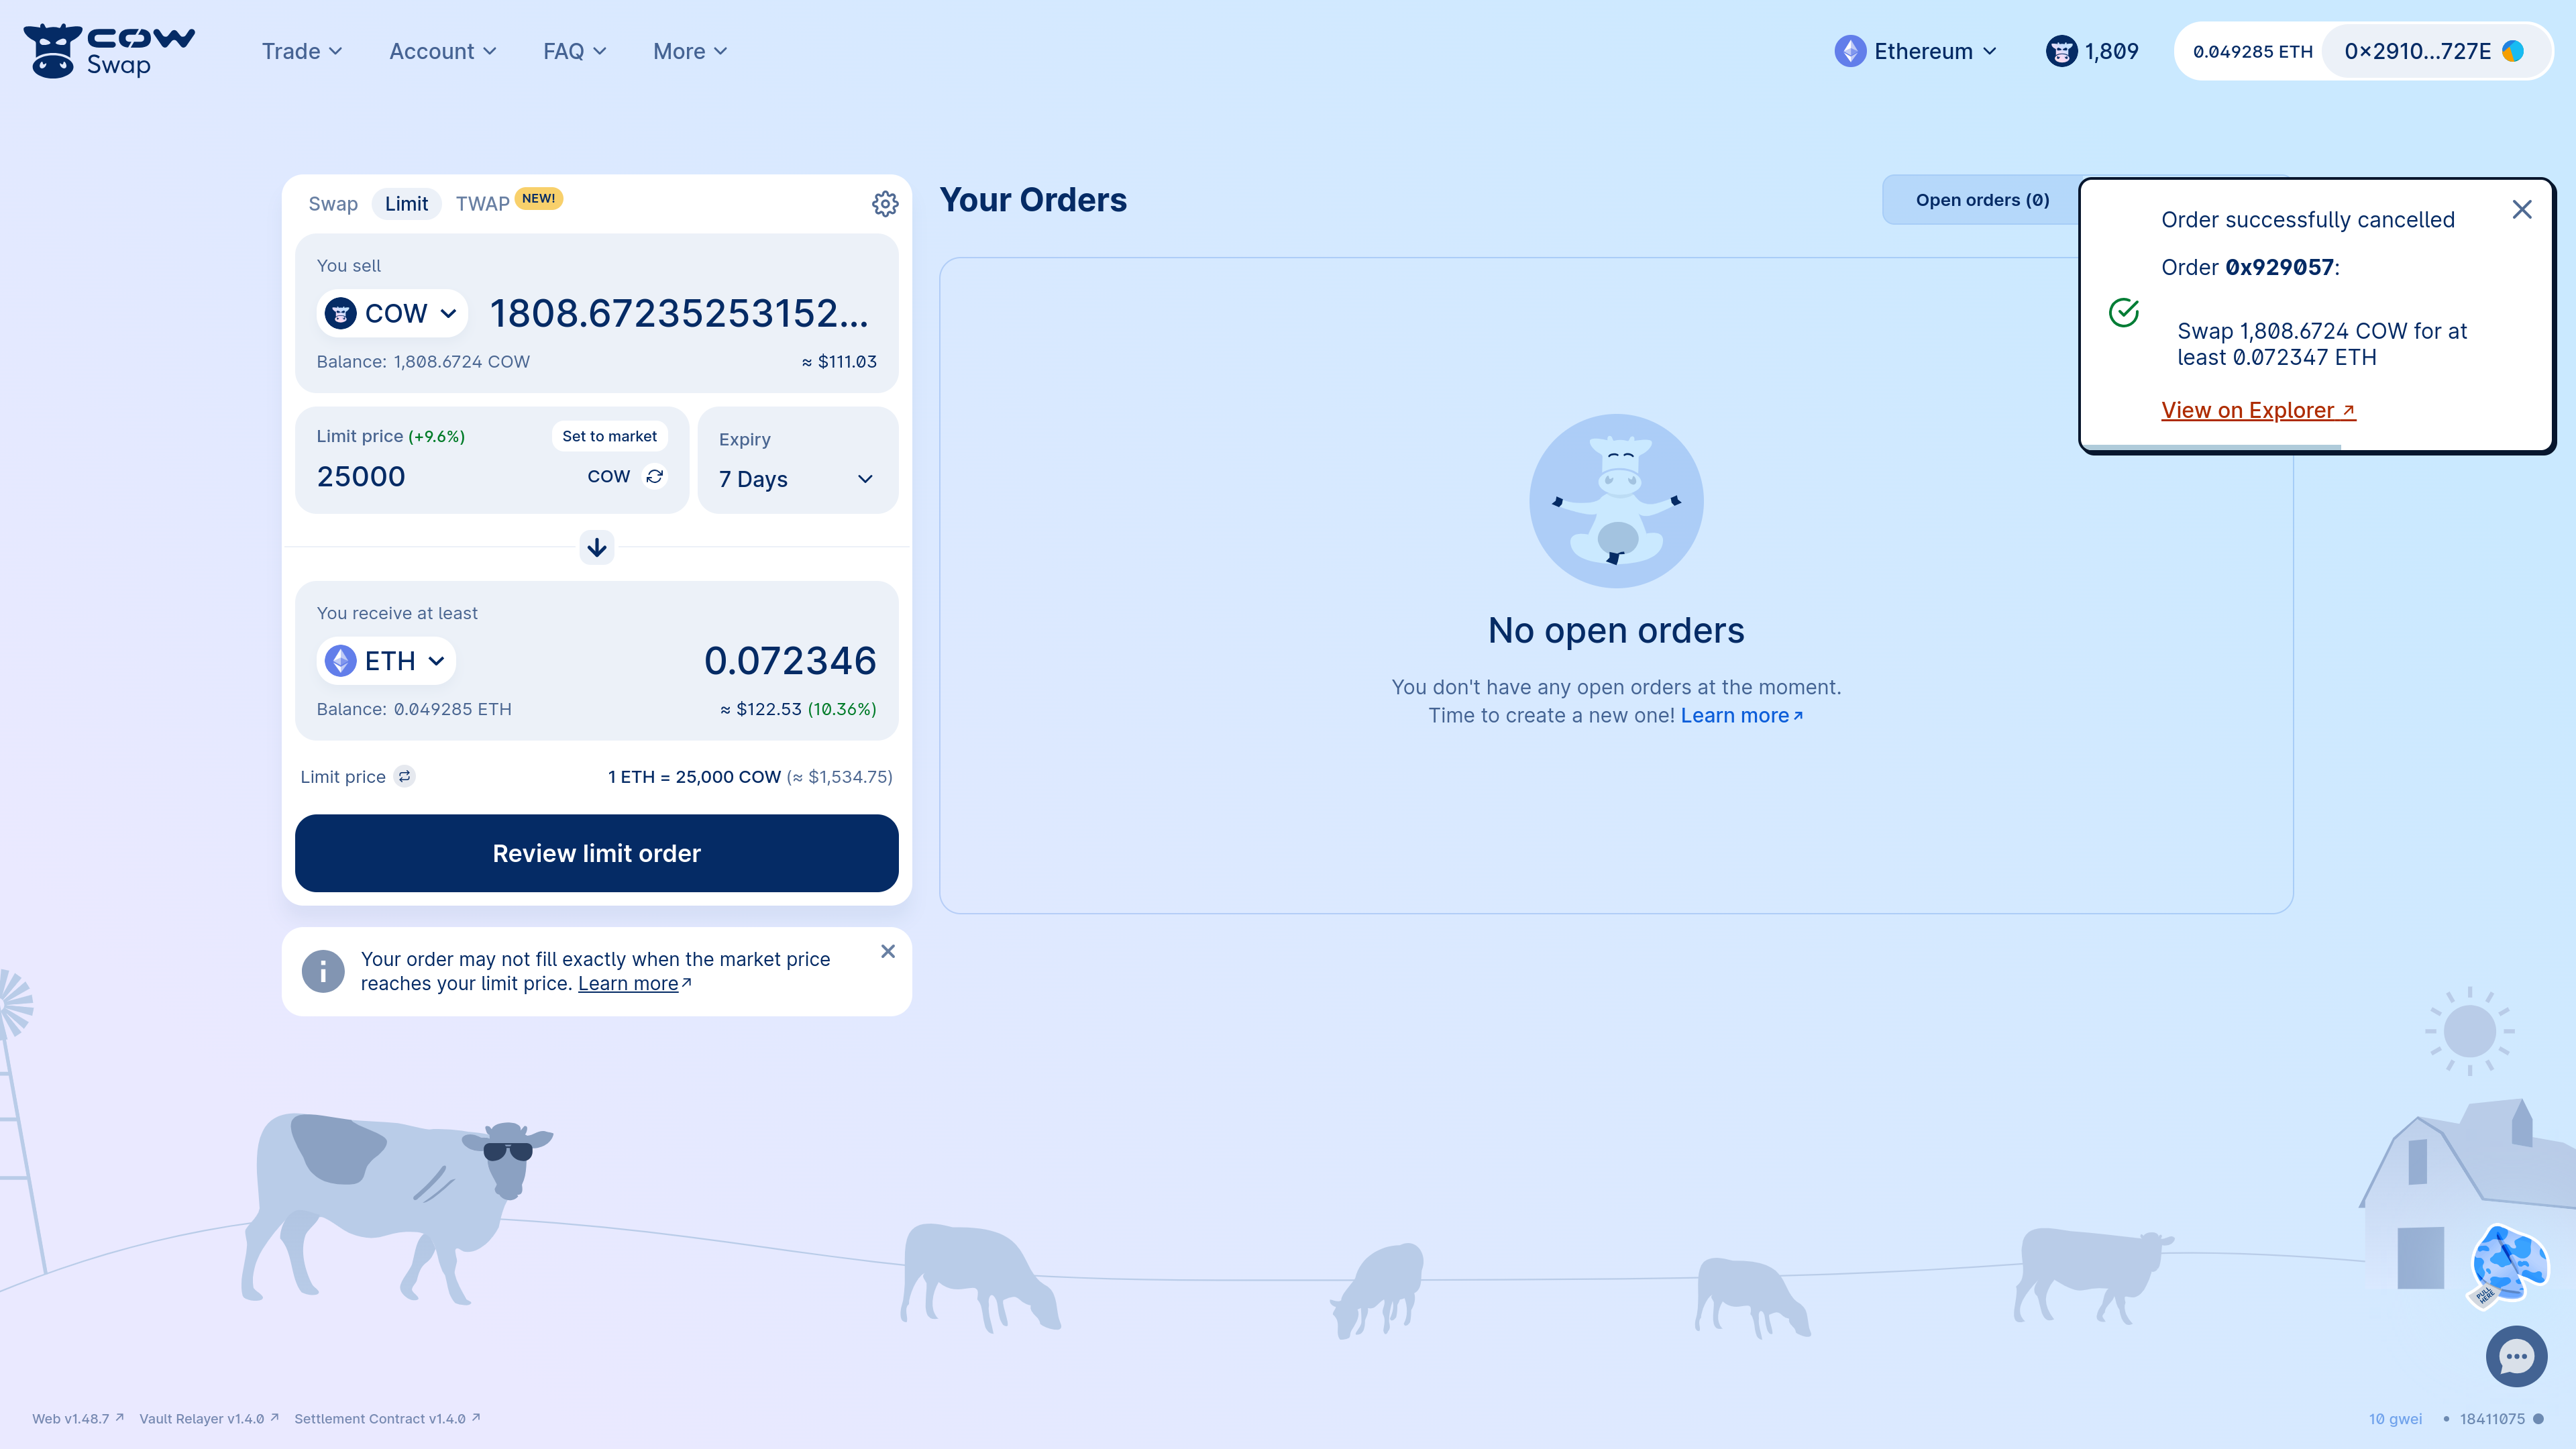Toggle the price direction next to Limit price label
This screenshot has height=1449, width=2576.
(404, 777)
